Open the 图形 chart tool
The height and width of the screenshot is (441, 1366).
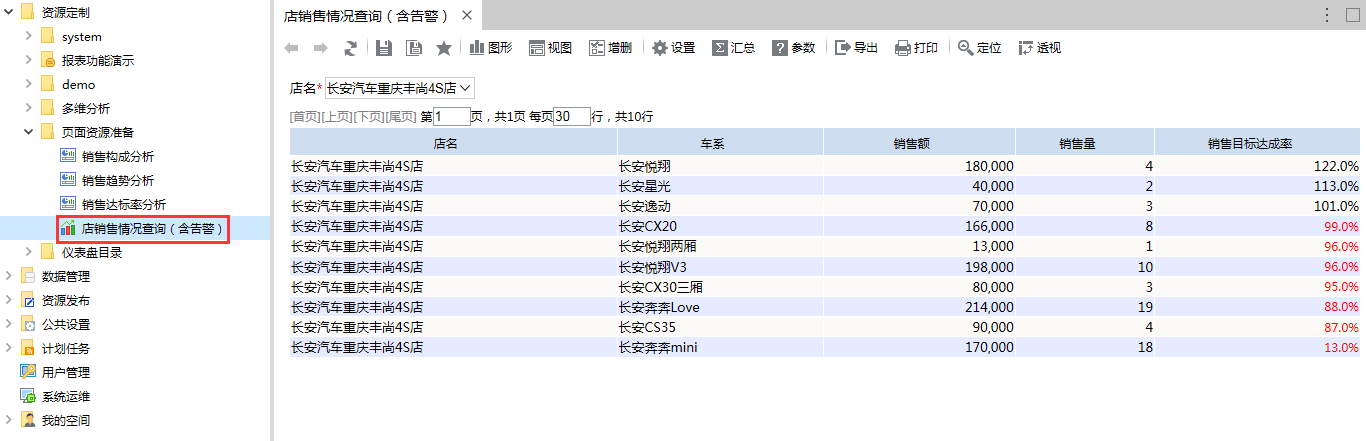pyautogui.click(x=490, y=48)
